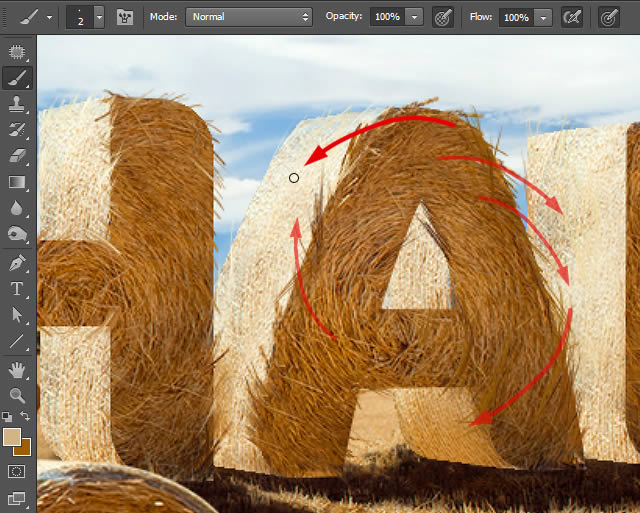Toggle pressure for size
This screenshot has height=513, width=640.
[609, 18]
